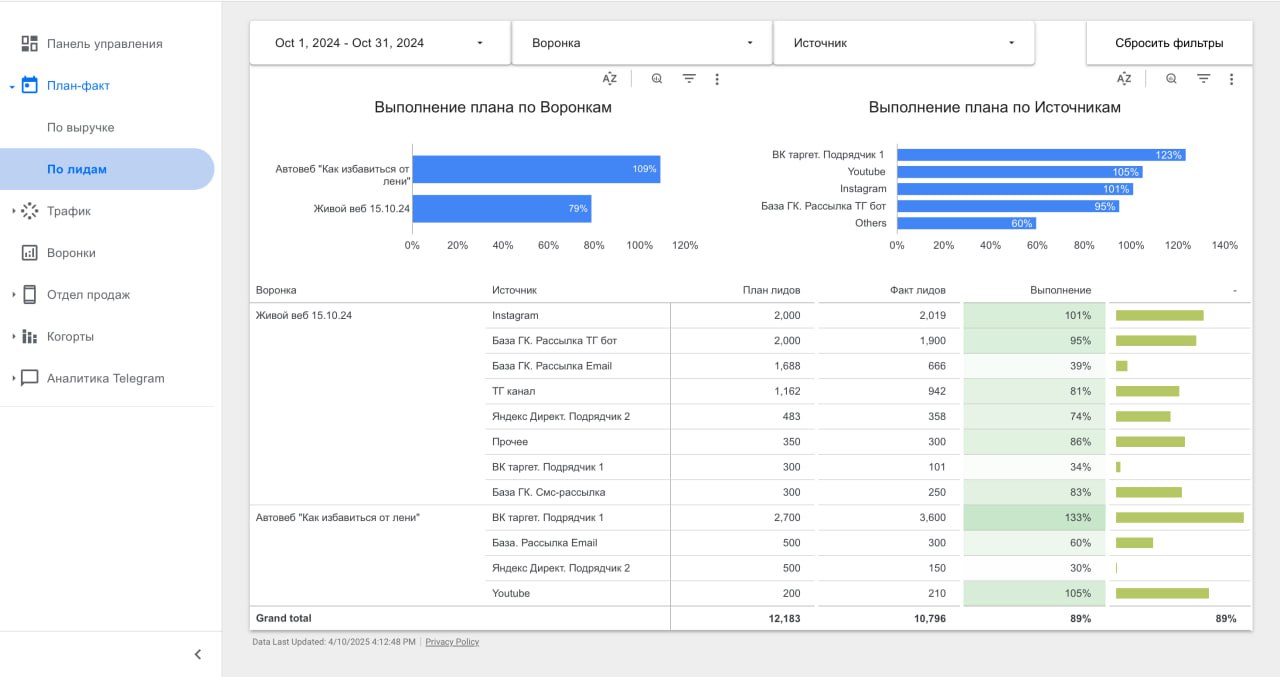Open the date range dropdown
The width and height of the screenshot is (1280, 677).
380,43
